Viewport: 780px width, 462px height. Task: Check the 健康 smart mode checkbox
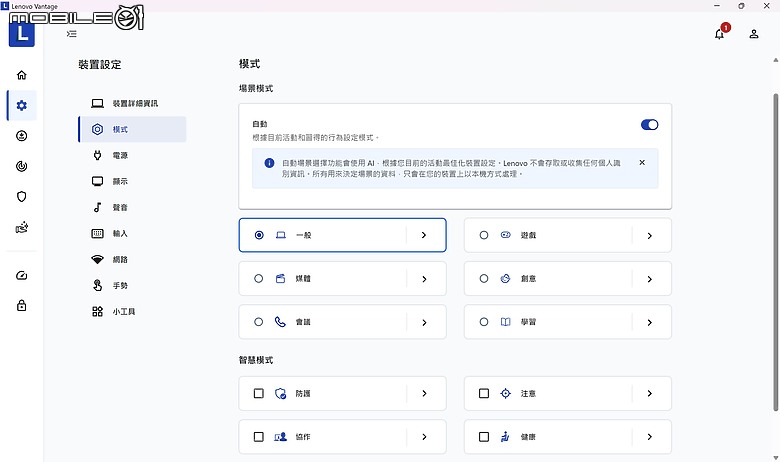[x=484, y=437]
